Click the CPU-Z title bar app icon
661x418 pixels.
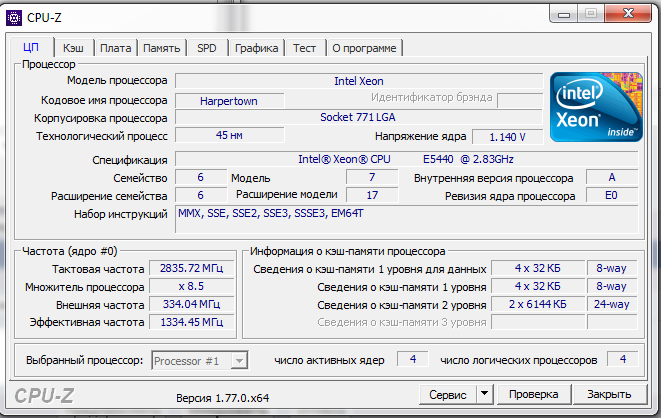[x=13, y=18]
